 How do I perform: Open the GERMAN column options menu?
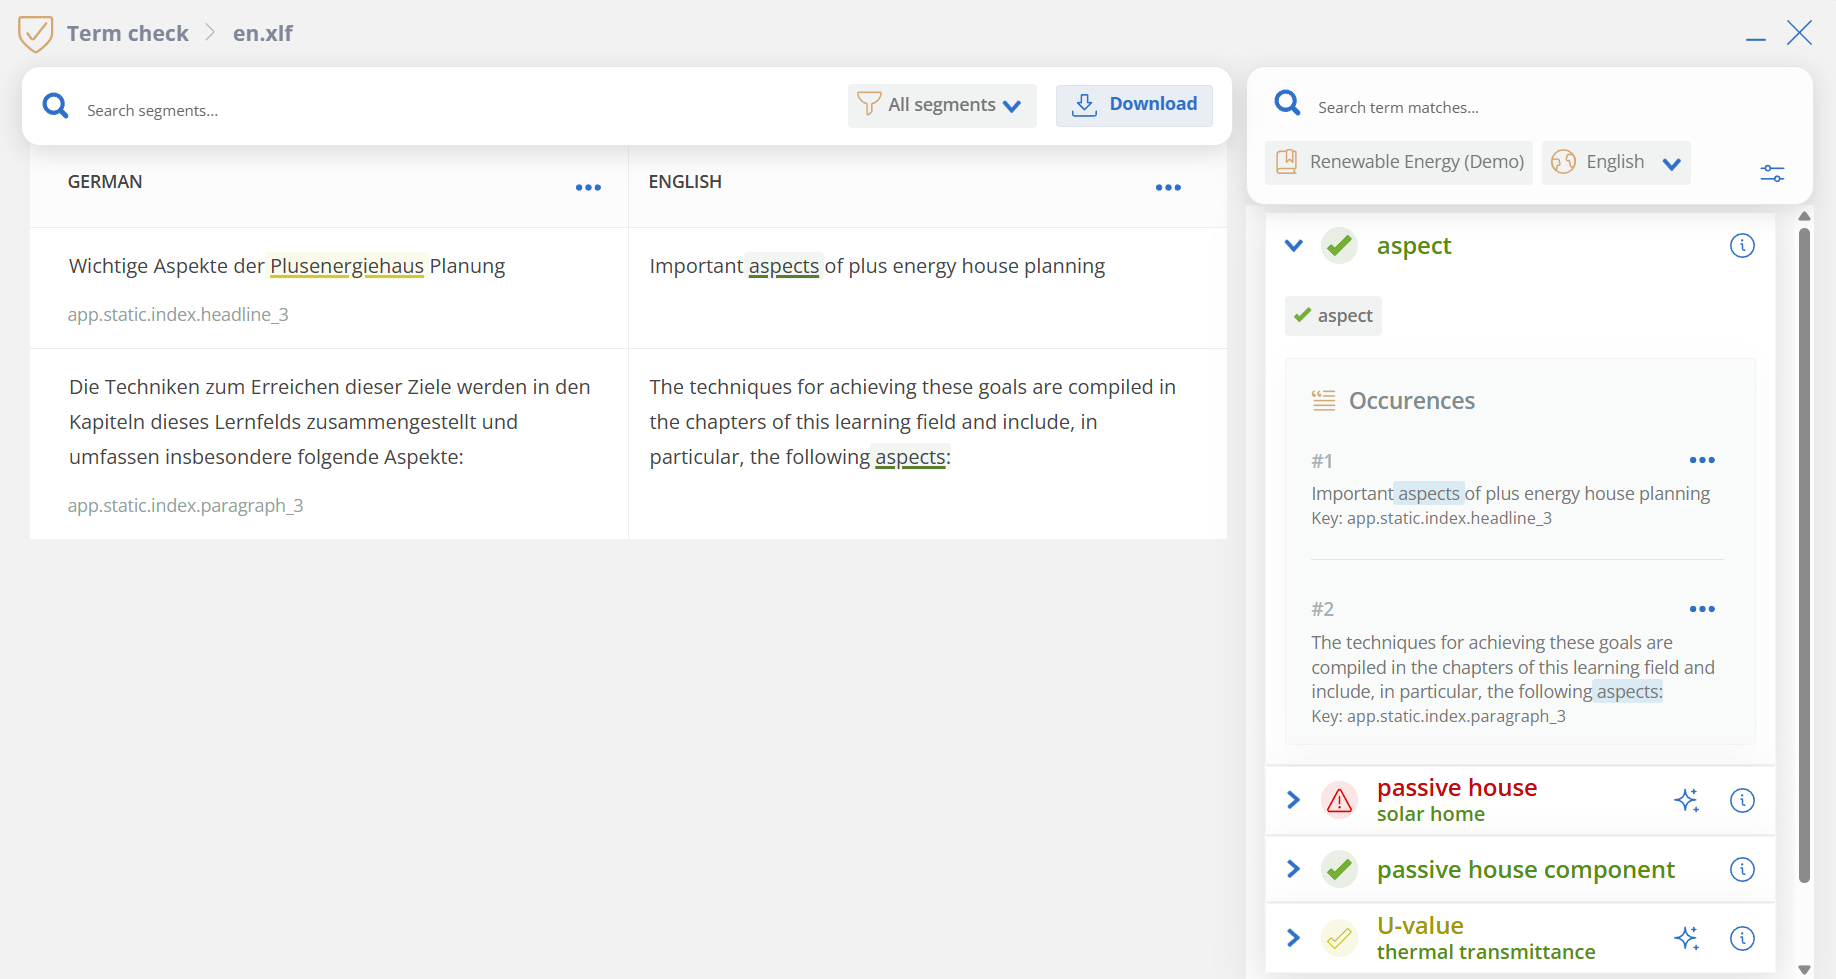point(588,188)
